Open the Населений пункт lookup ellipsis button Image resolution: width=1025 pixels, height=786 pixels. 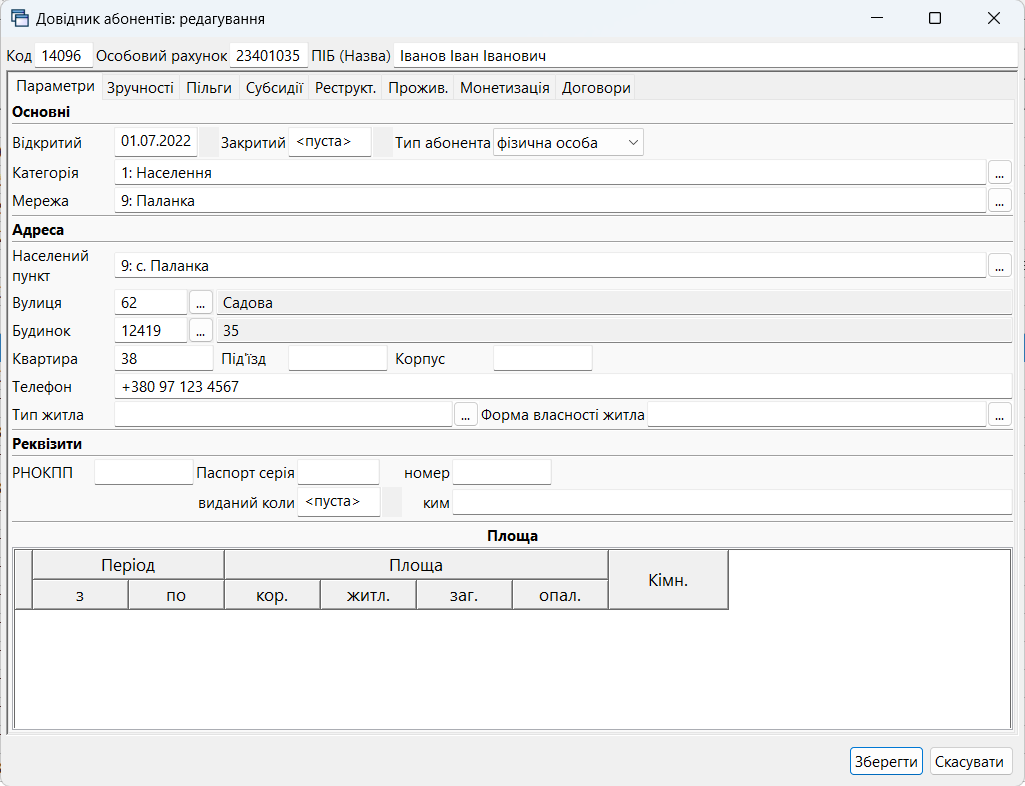click(1000, 265)
